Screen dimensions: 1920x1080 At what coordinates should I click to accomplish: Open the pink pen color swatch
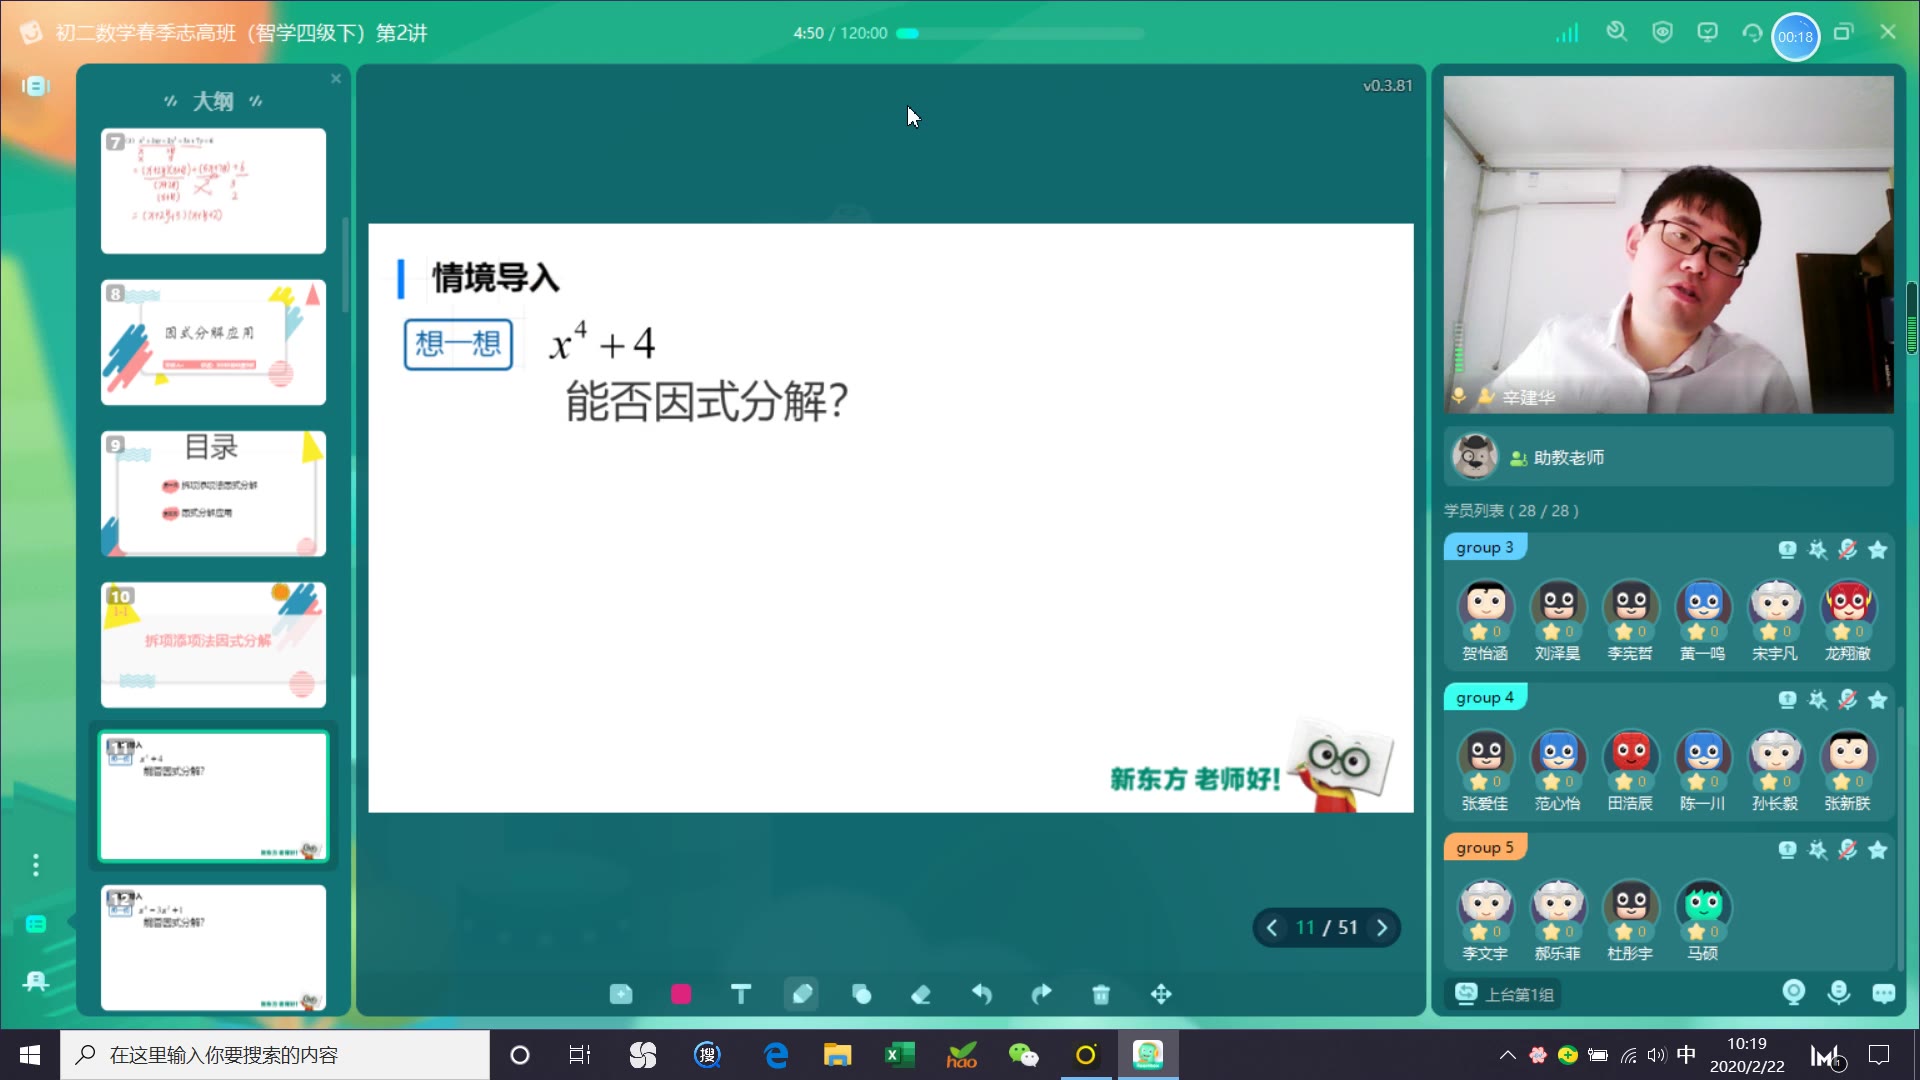pyautogui.click(x=681, y=994)
